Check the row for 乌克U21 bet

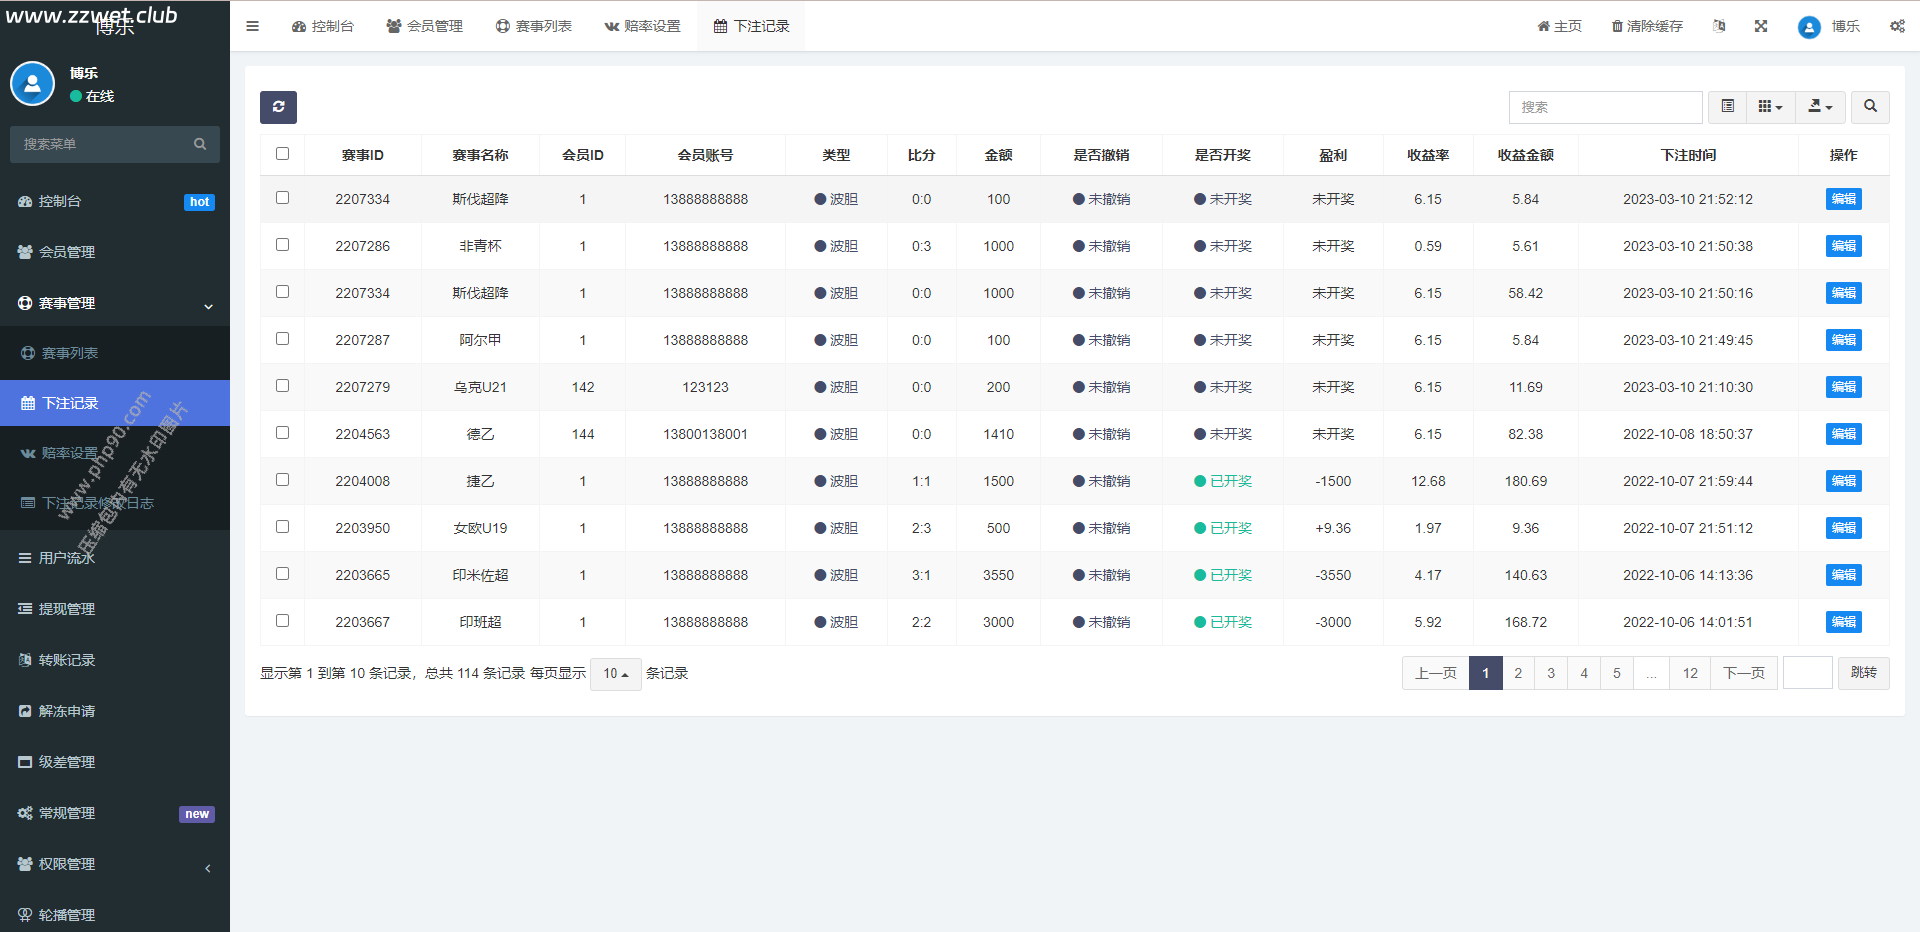tap(282, 386)
